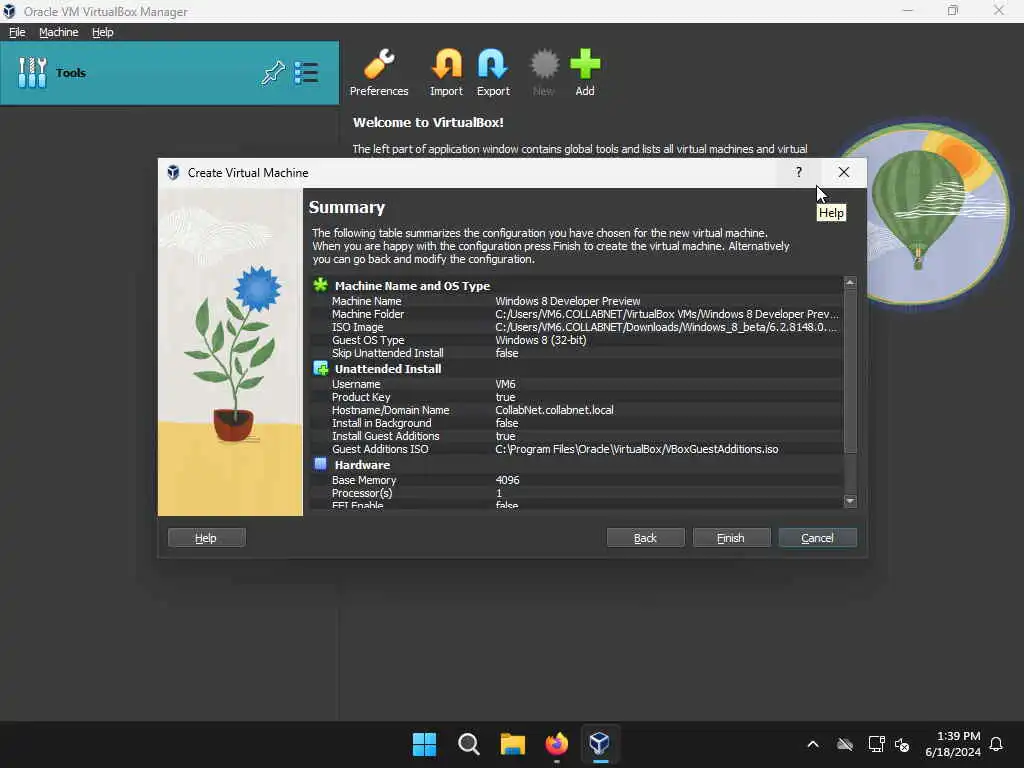Open the Tools list menu icon
Screen dimensions: 1024x768
306,72
